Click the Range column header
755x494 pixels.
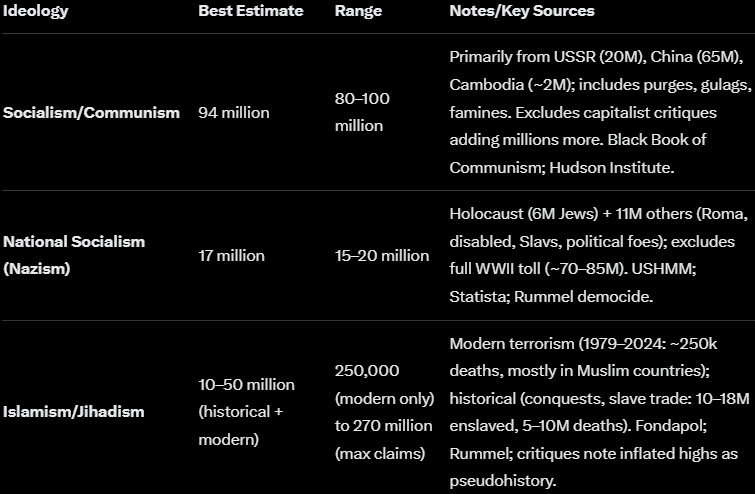[x=358, y=11]
